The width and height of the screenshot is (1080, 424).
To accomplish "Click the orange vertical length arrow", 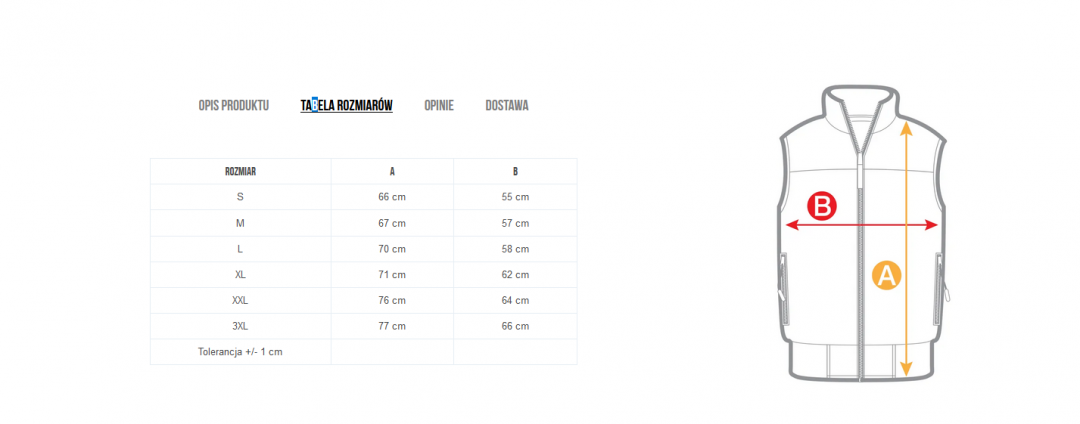I will (x=906, y=249).
